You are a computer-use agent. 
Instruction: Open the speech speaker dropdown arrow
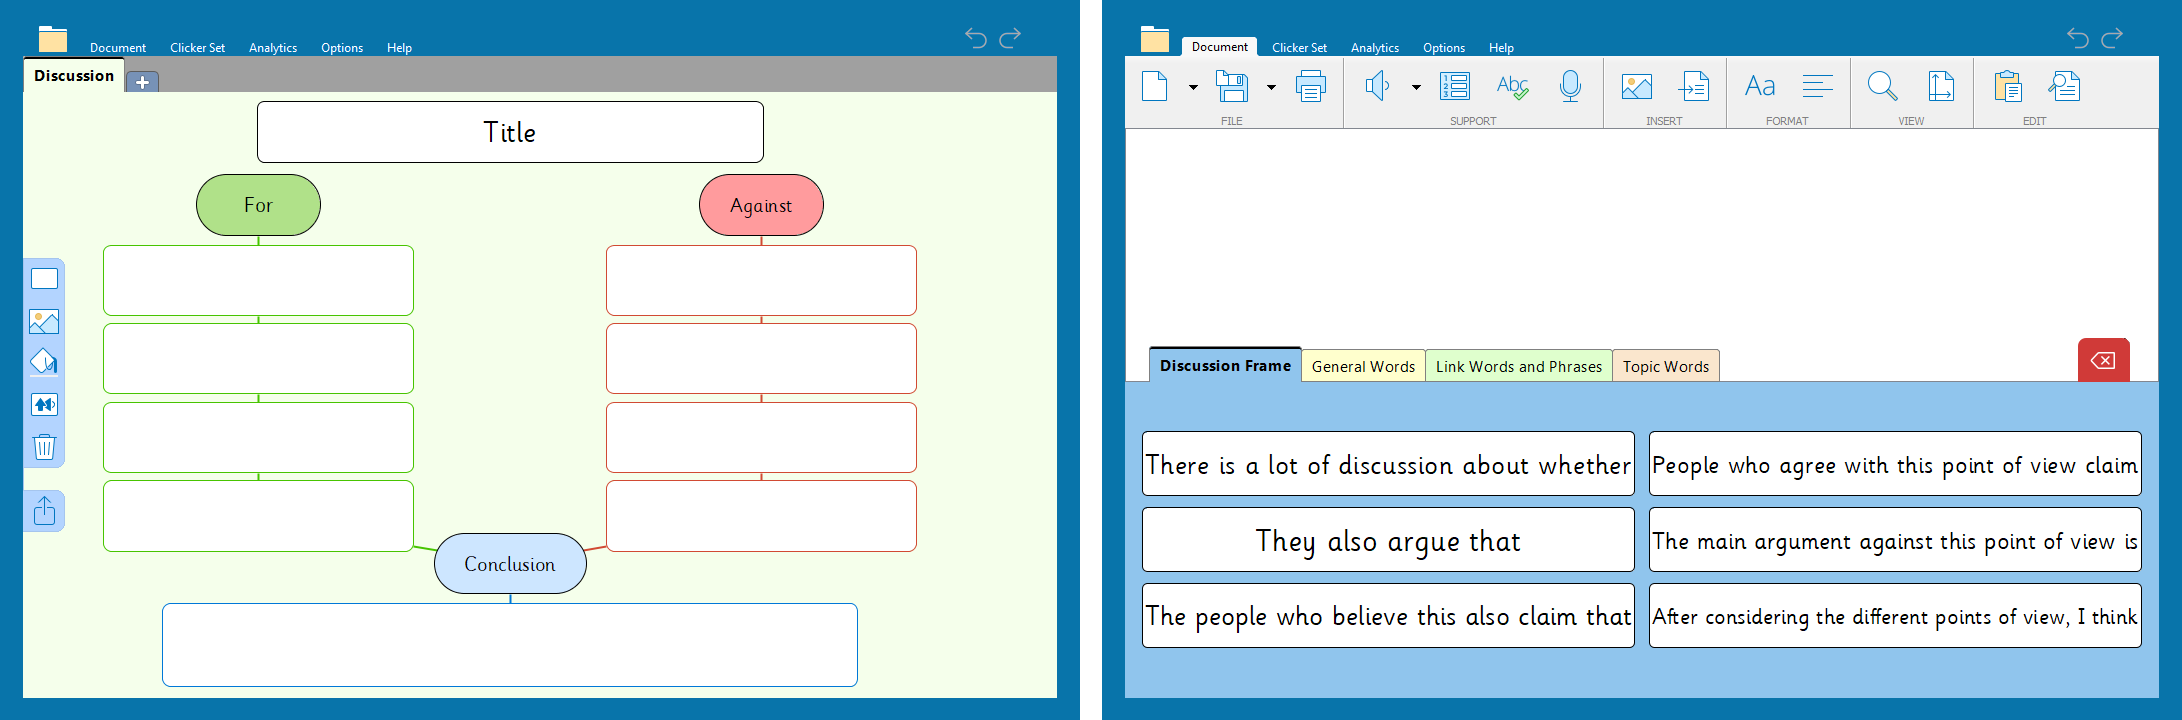[x=1416, y=88]
